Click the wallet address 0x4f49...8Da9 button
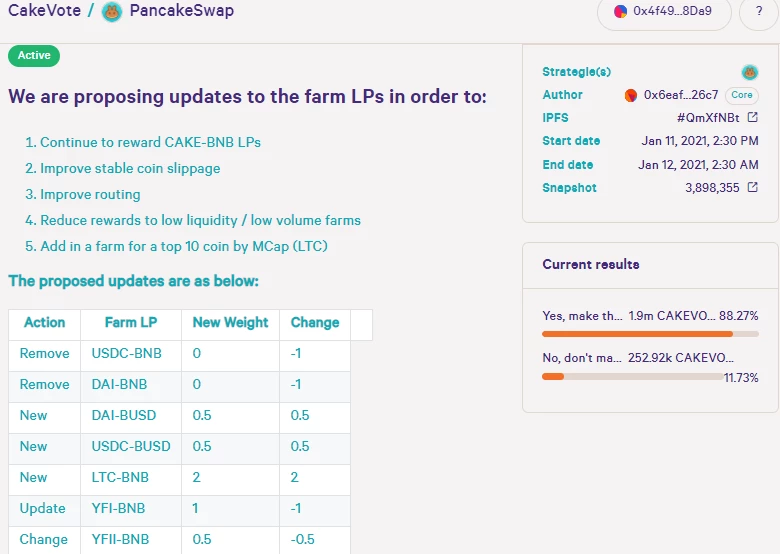780x554 pixels. click(664, 11)
